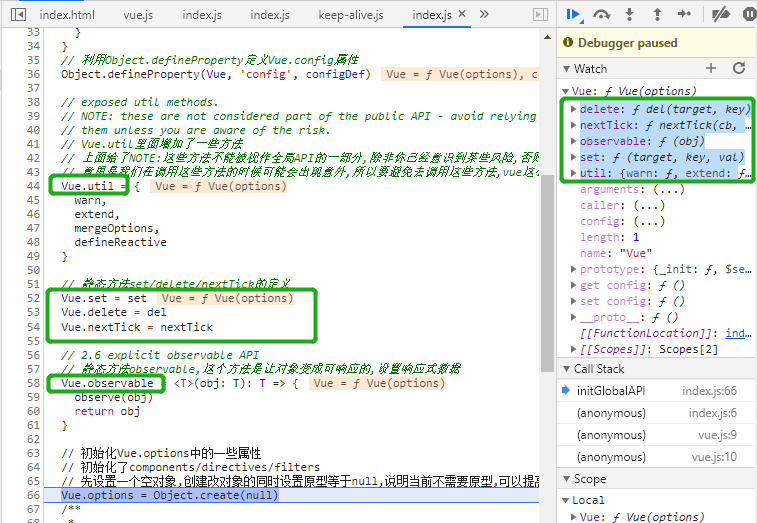Click line number 66 in gutter
Screen dimensions: 757x523
[33, 495]
